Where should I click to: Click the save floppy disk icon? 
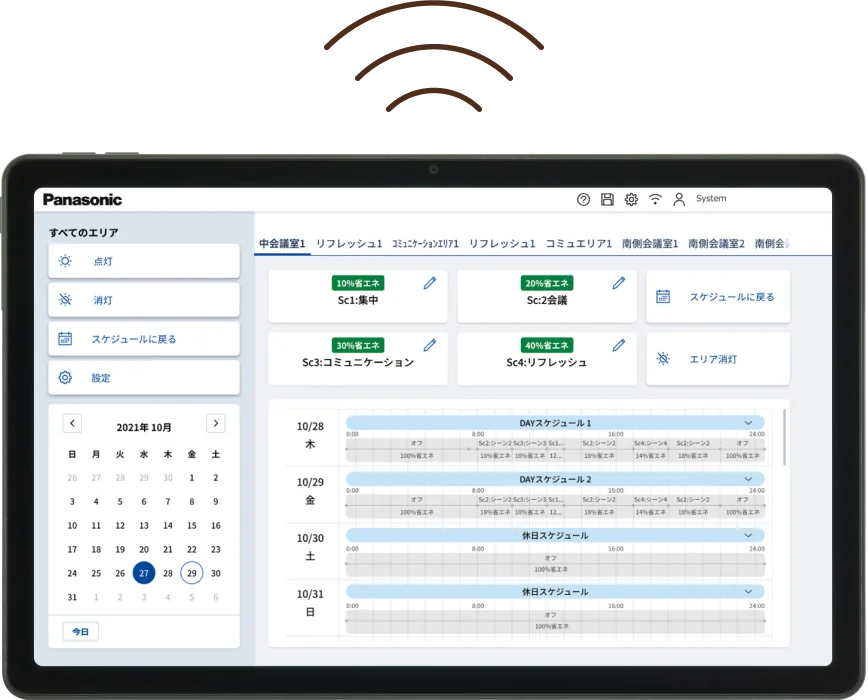pos(607,199)
